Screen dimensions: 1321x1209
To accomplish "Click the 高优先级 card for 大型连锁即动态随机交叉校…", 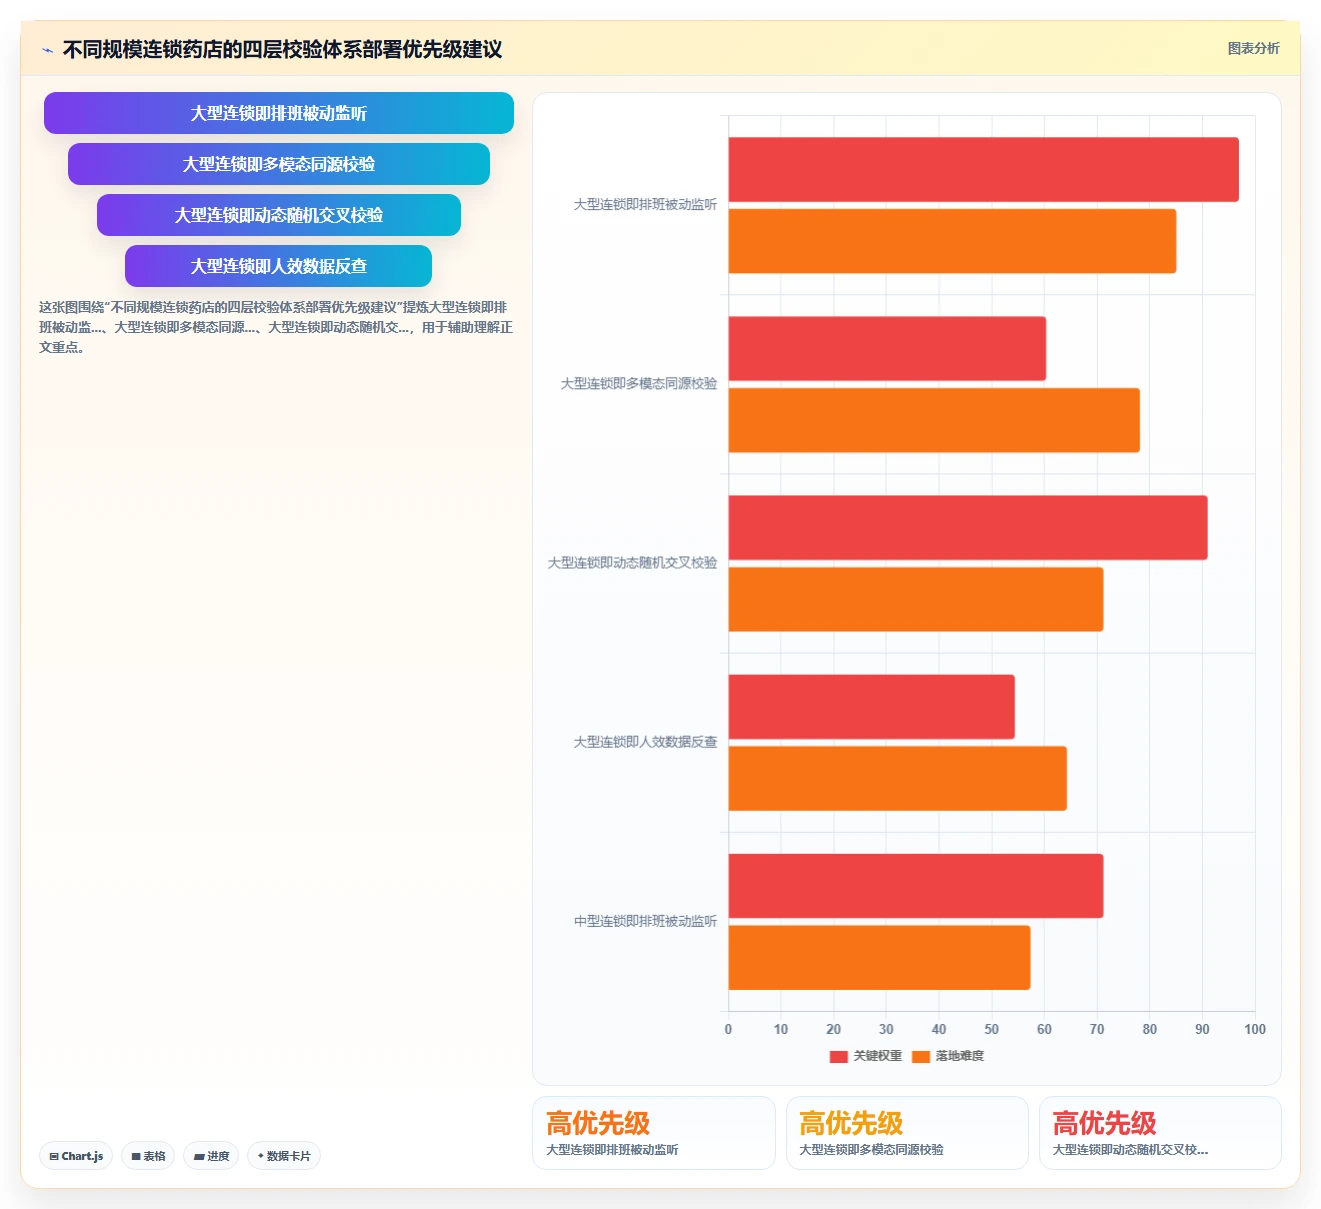I will coord(1160,1132).
